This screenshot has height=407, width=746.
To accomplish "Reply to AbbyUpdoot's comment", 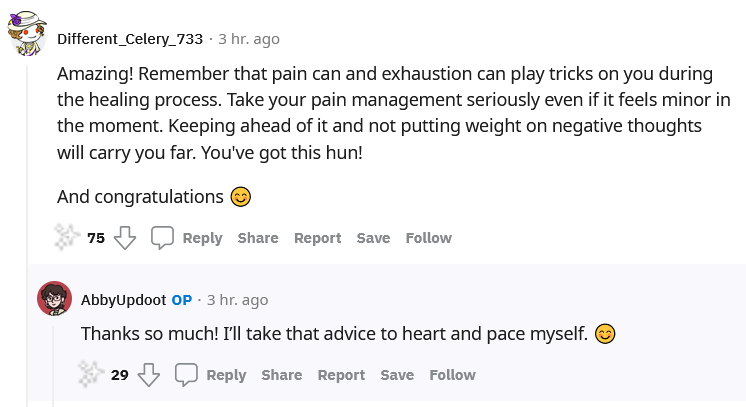I will click(226, 375).
